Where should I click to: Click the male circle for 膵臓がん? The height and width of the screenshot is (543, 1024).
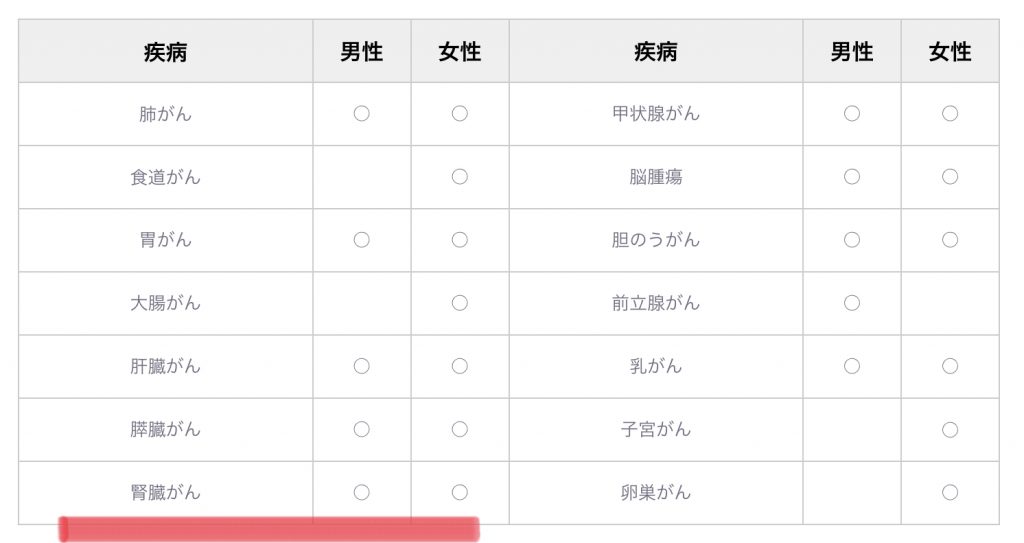[361, 429]
